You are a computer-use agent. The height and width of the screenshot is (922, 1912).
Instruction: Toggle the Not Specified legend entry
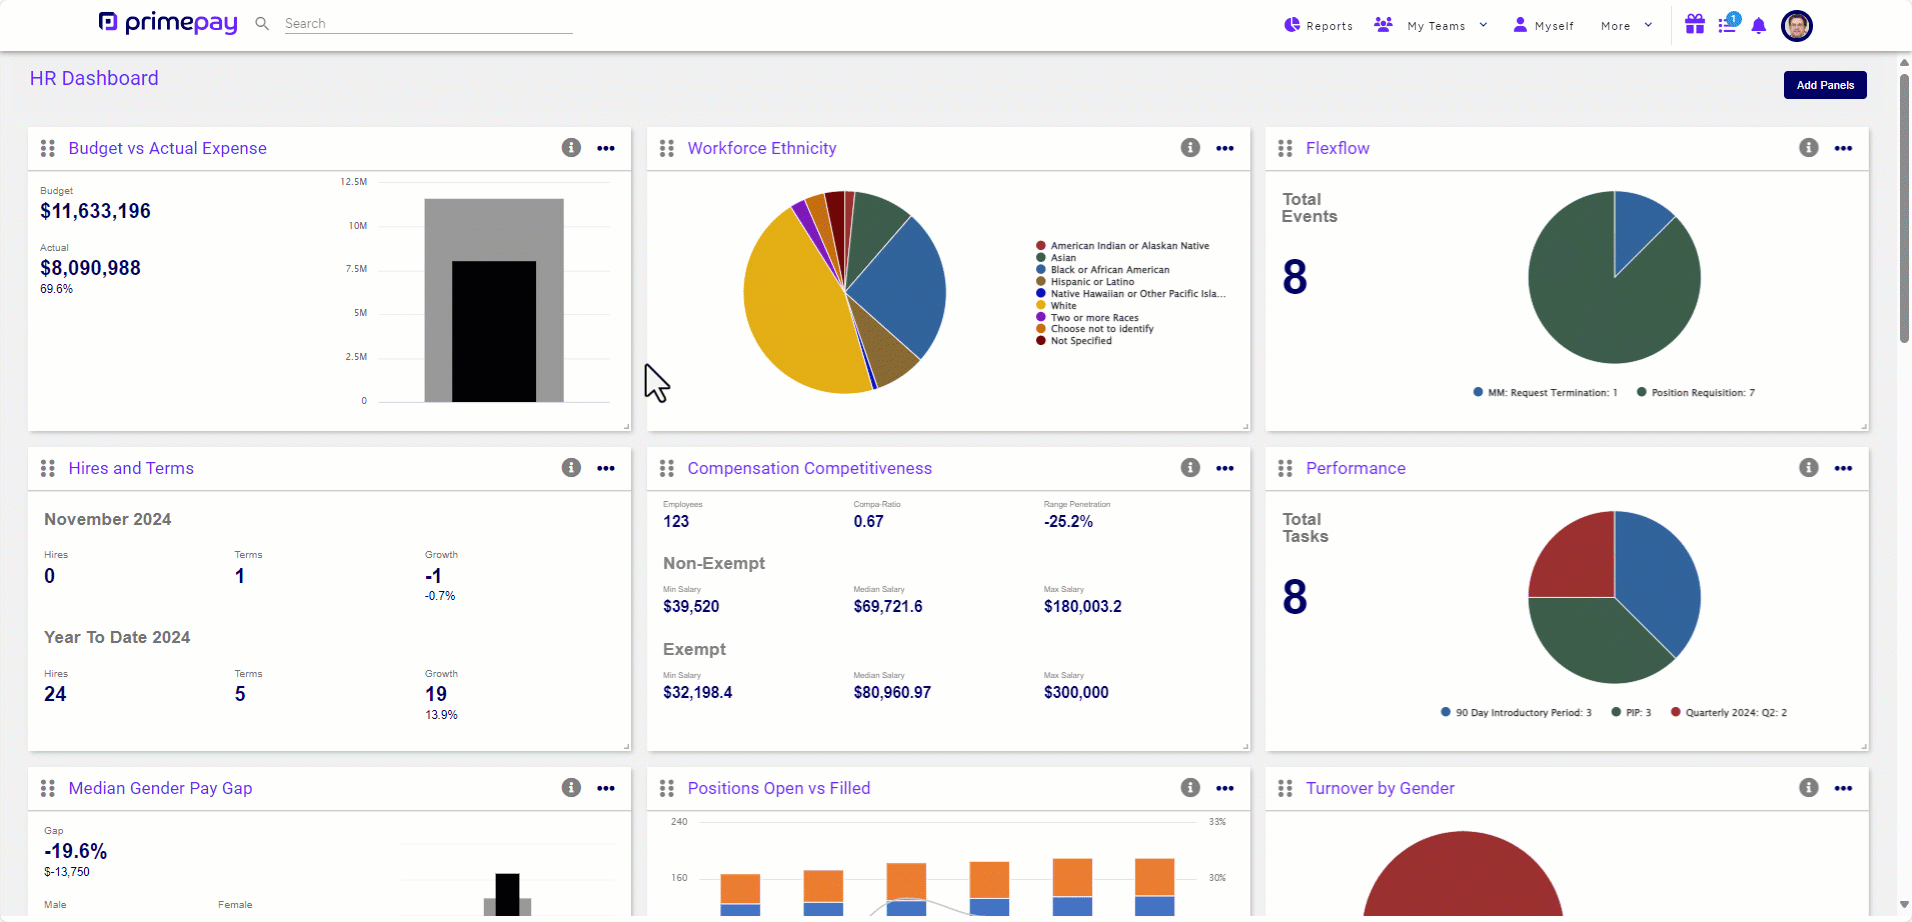pos(1074,341)
